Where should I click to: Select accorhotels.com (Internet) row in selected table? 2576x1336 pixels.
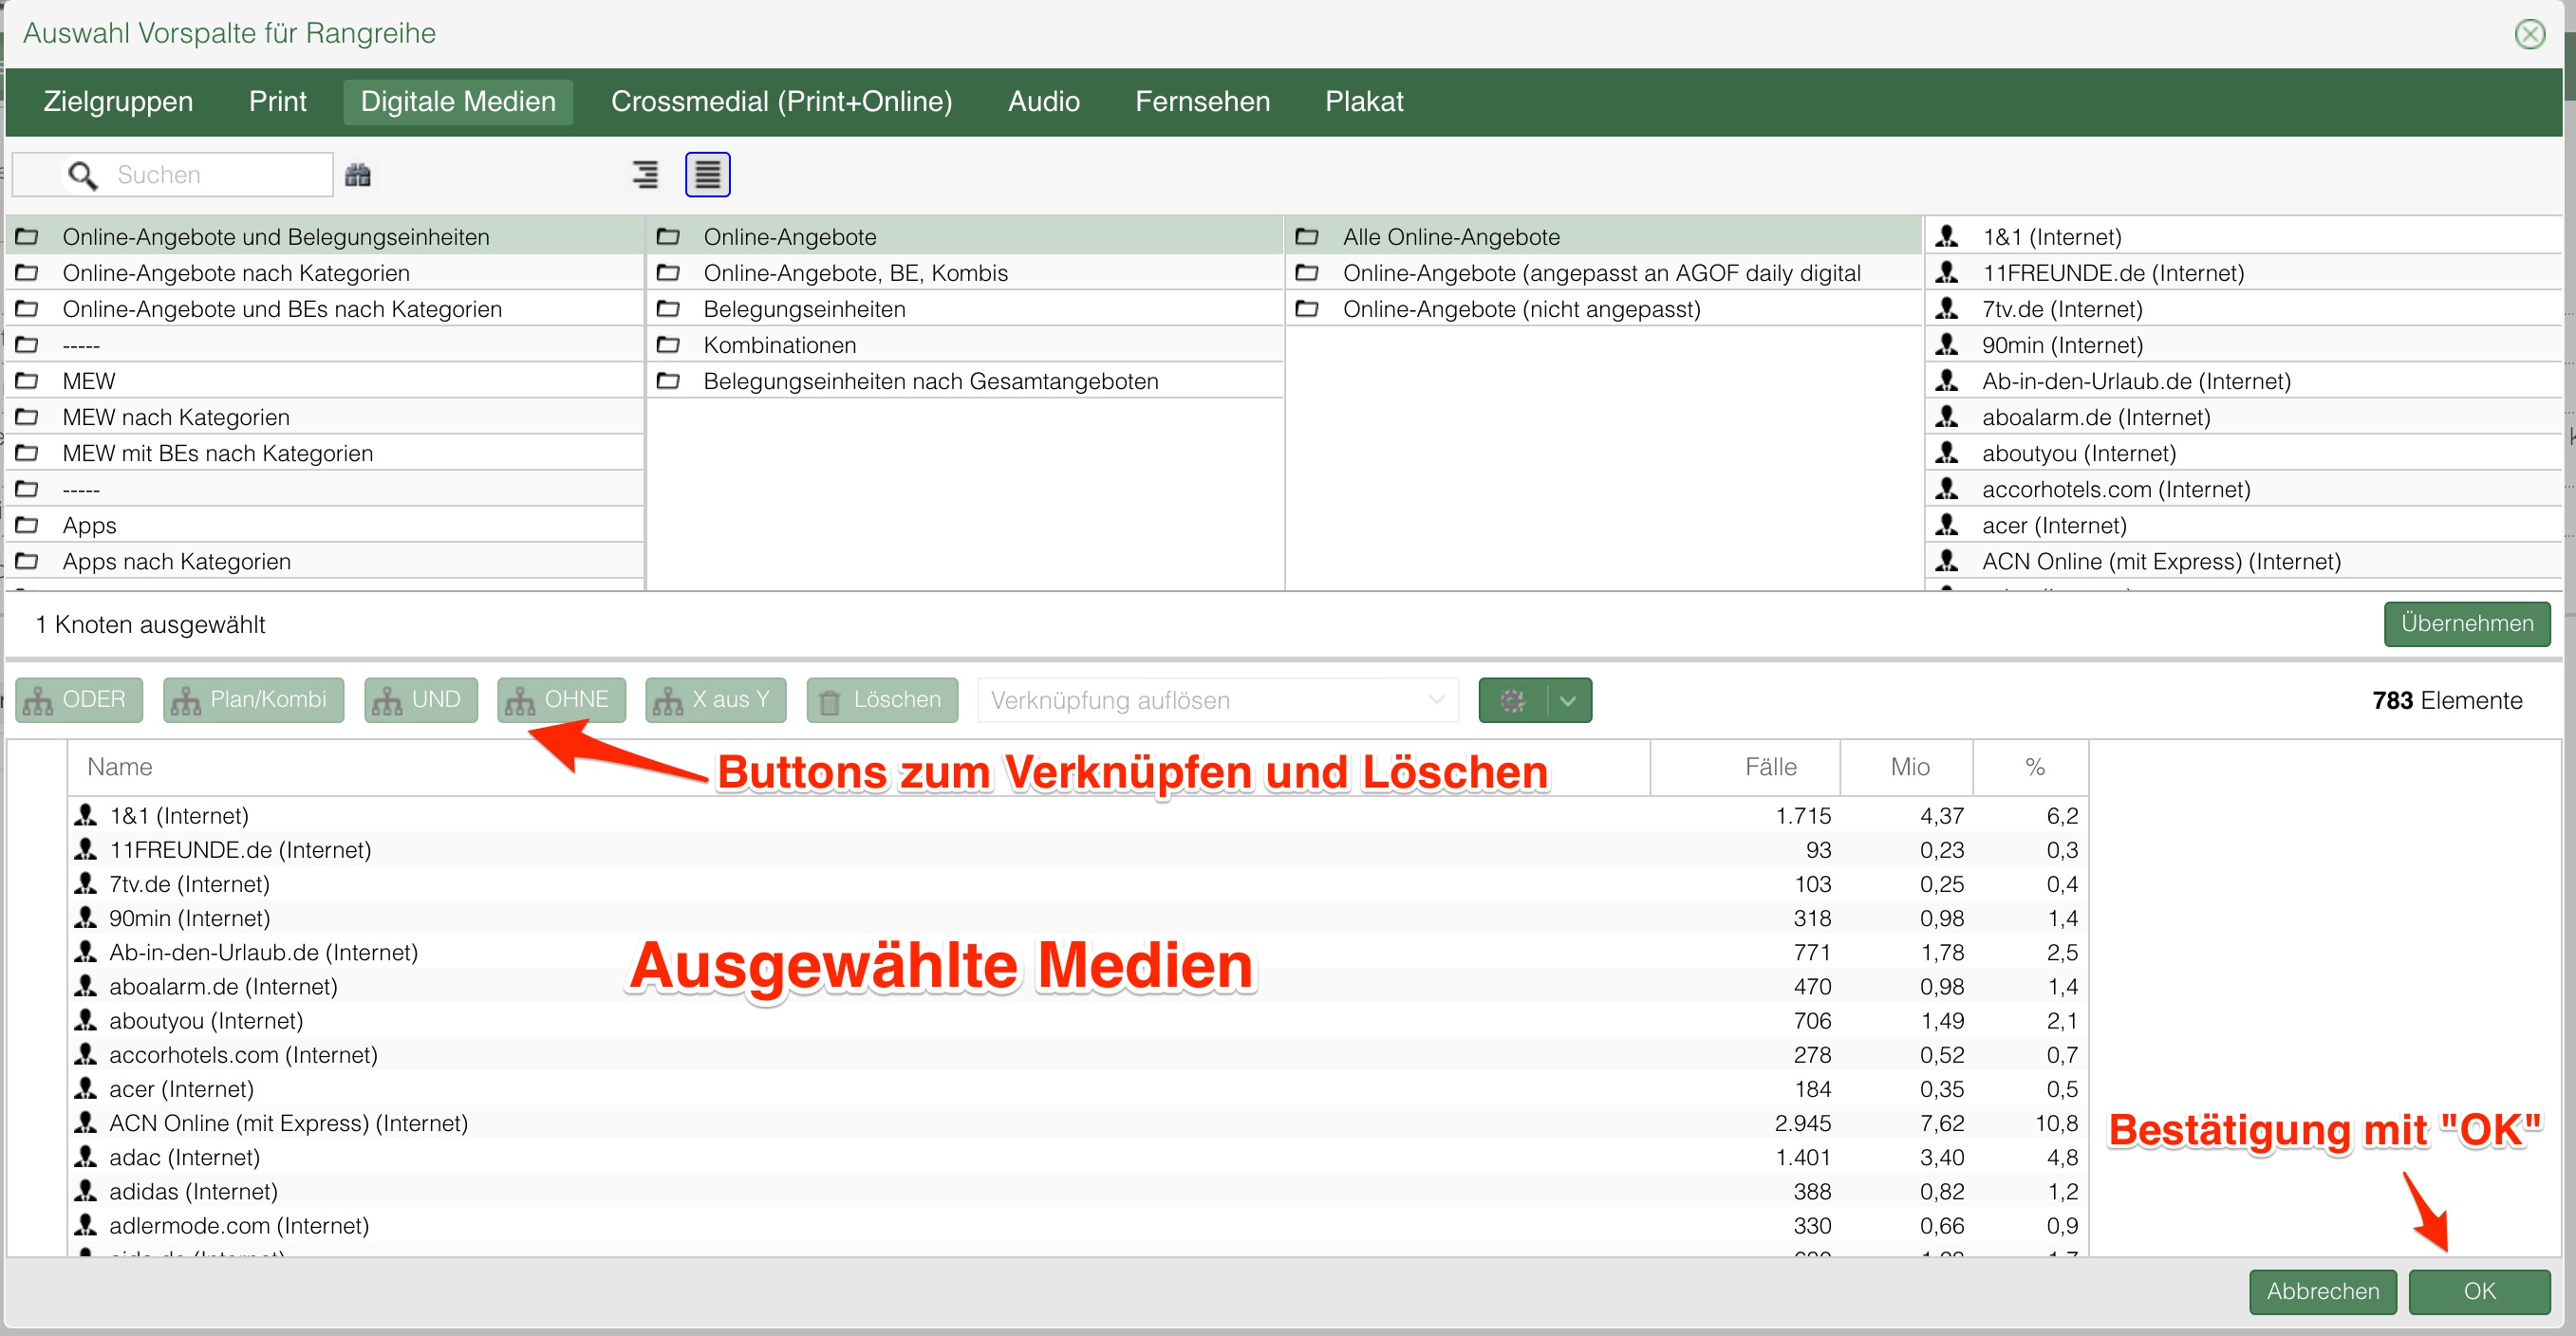coord(1077,1054)
